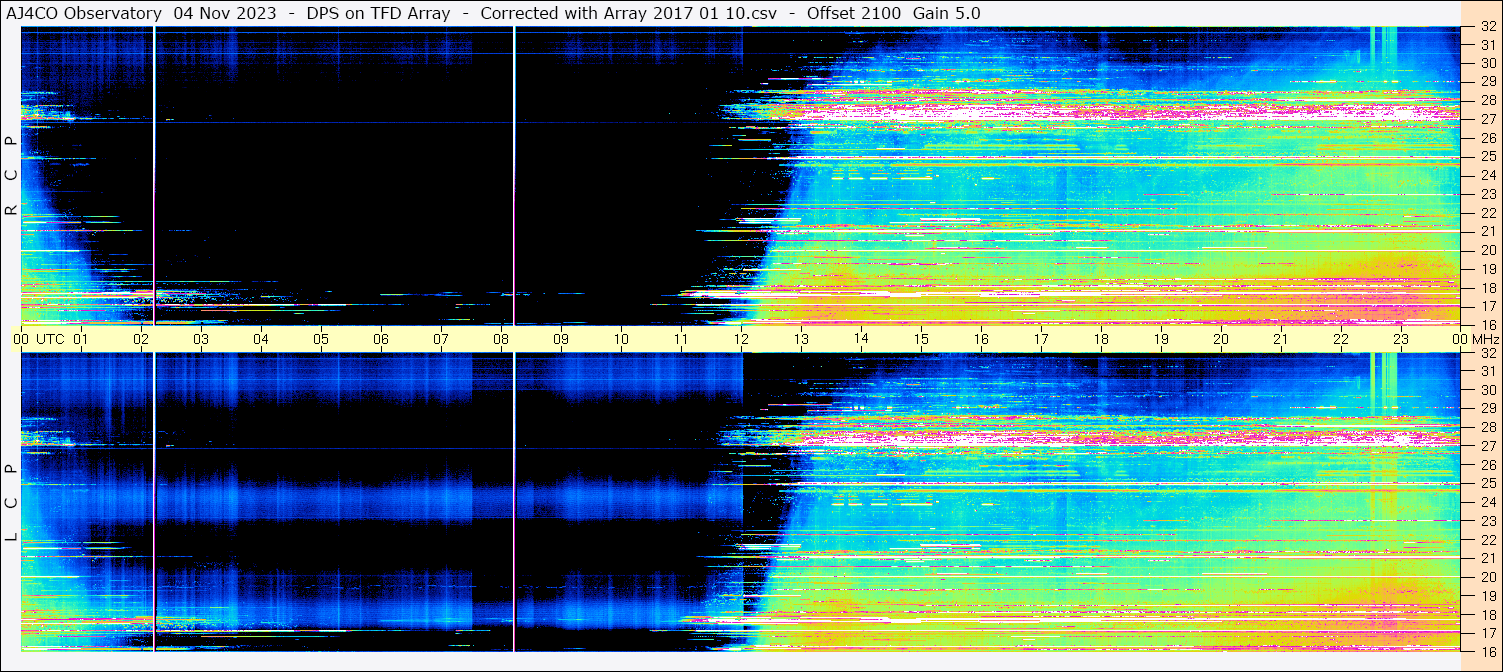Click the vertical marker line near 02 UTC in LCP panel
1503x672 pixels.
pos(155,500)
